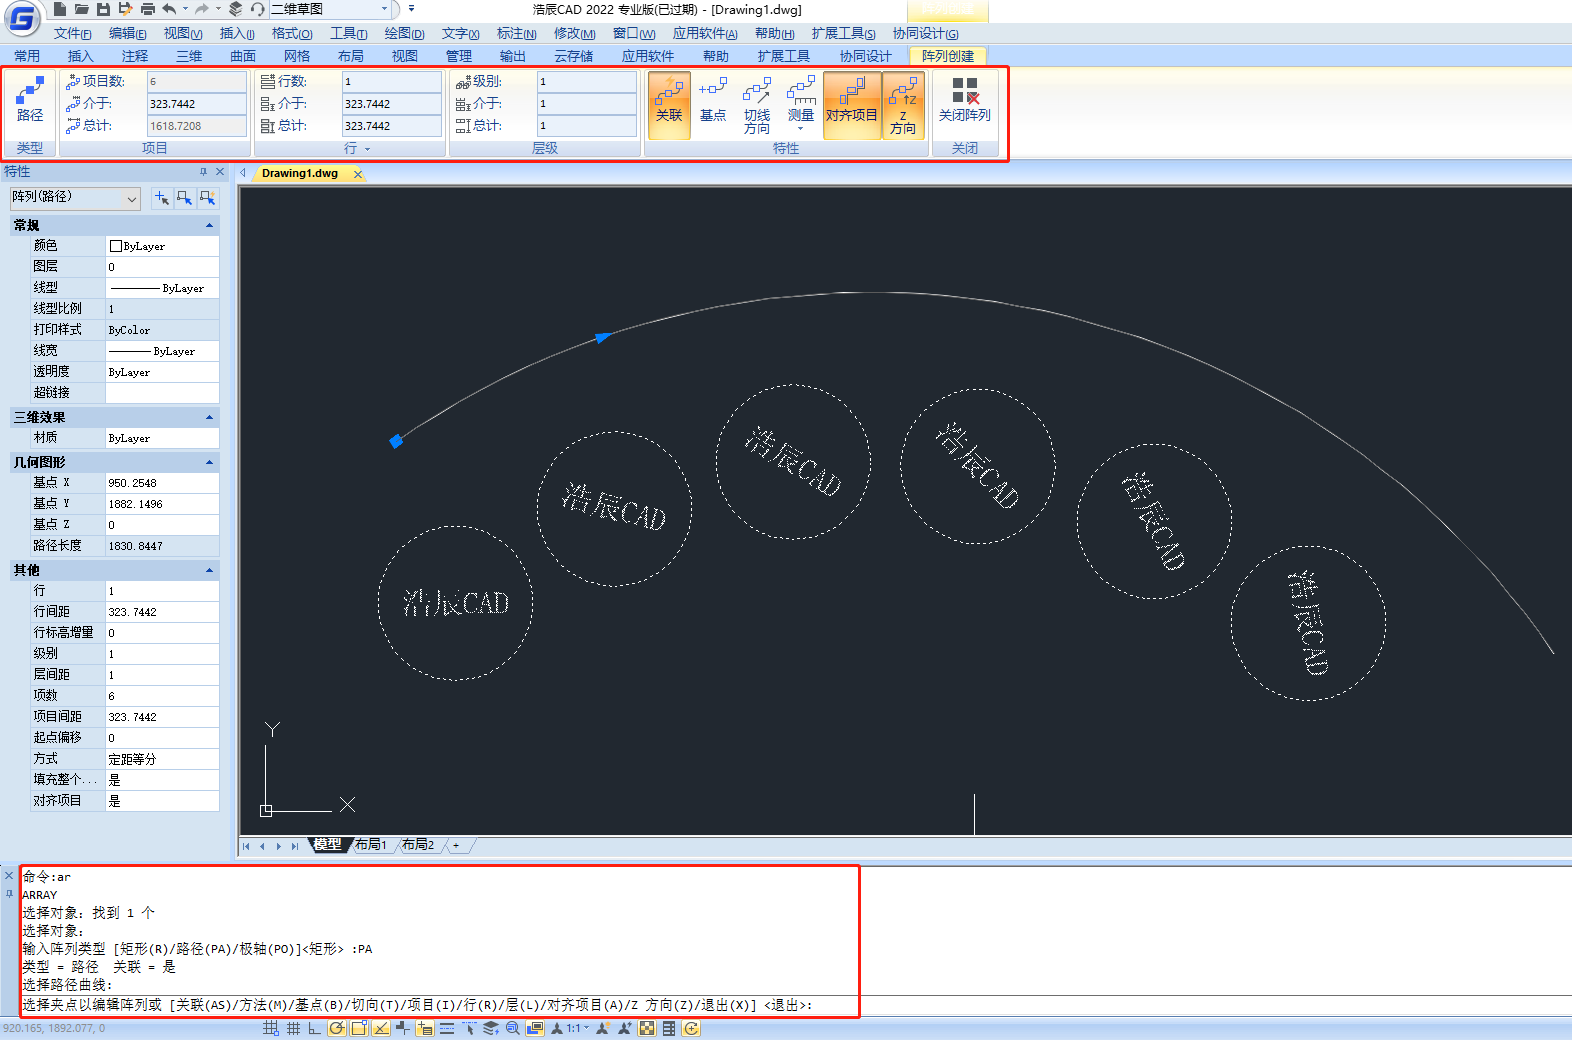
Task: Click the 项目数 item count field
Action: 196,81
